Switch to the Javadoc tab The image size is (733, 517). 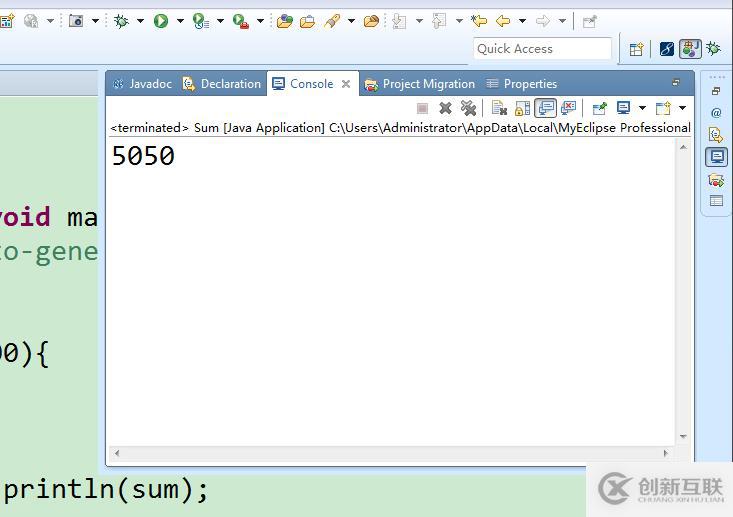143,84
